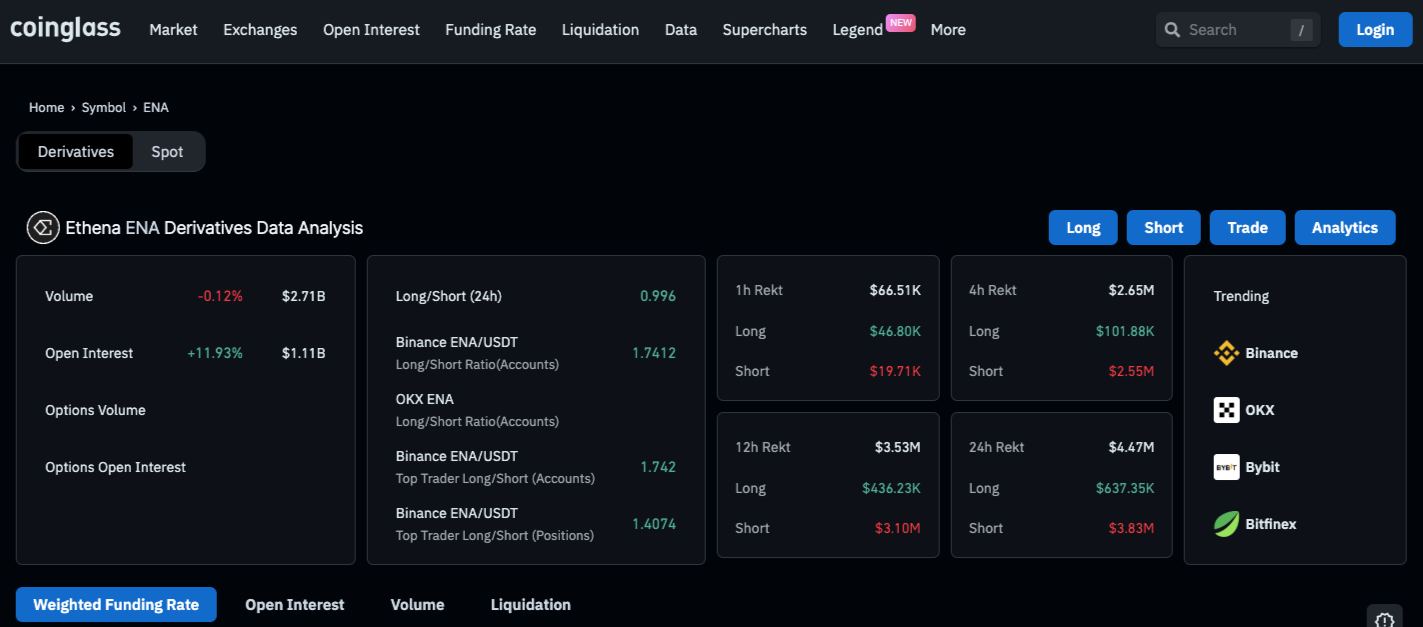This screenshot has height=627, width=1423.
Task: Click the Coinglass logo
Action: point(65,29)
